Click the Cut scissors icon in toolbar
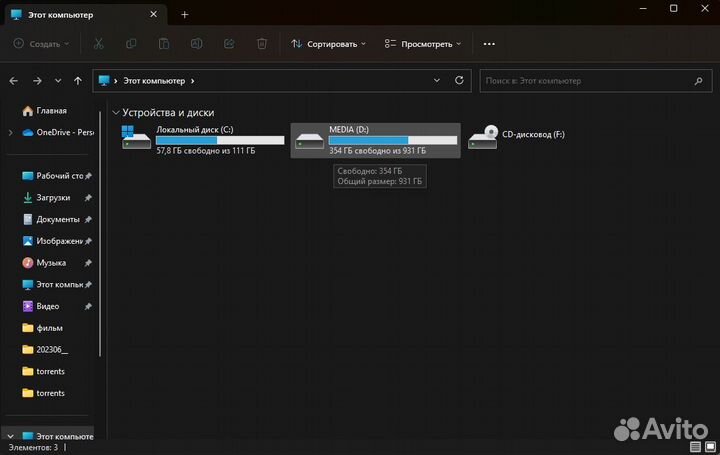 point(98,44)
